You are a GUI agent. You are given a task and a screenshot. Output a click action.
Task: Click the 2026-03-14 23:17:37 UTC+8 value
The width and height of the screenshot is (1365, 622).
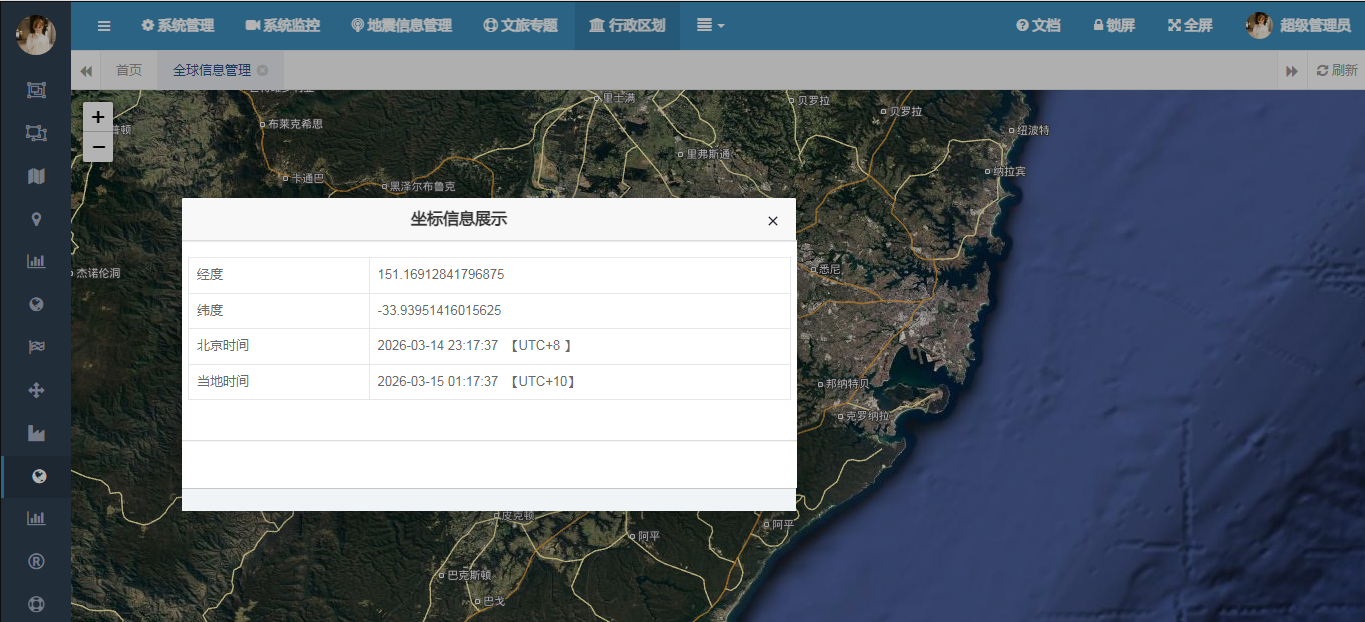(475, 346)
